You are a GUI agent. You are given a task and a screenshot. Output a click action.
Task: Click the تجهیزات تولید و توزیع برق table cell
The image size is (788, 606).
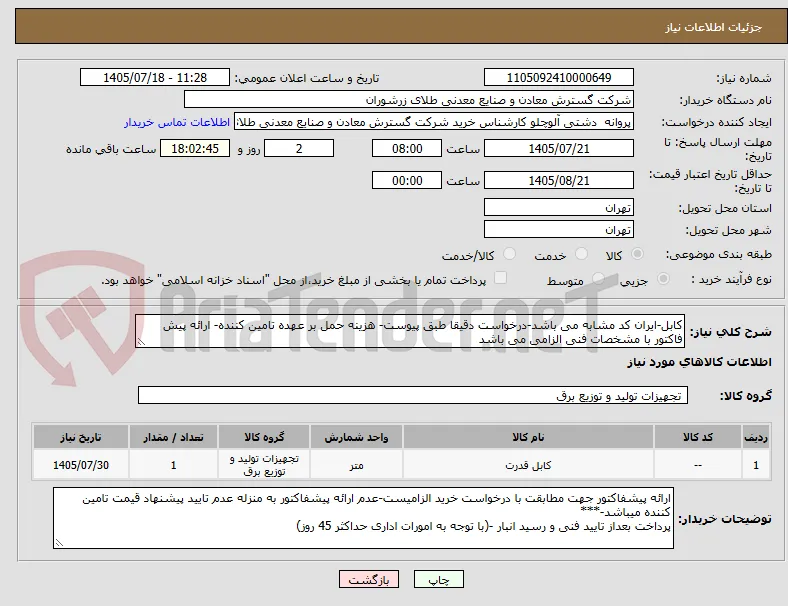[x=264, y=465]
